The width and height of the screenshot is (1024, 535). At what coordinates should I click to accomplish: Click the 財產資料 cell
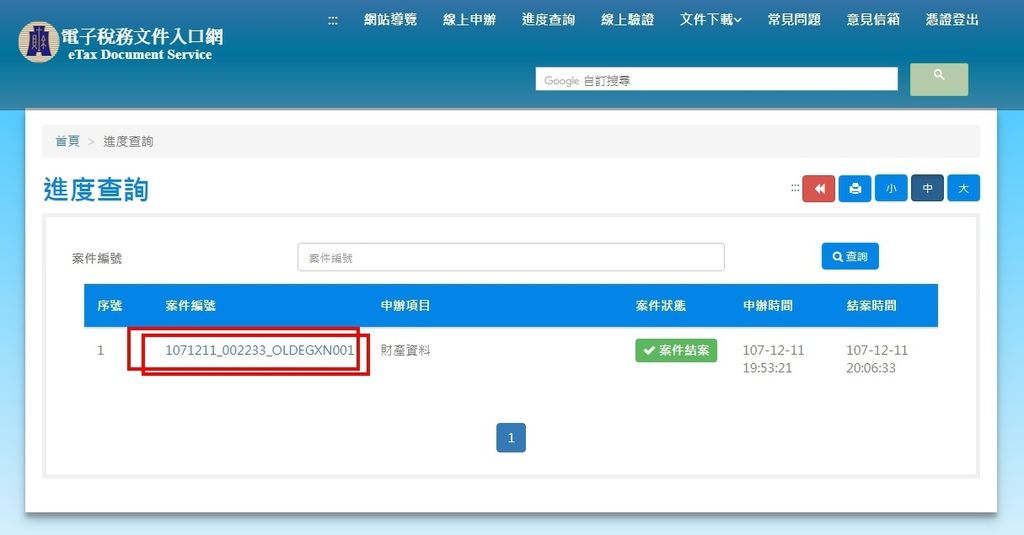pos(405,350)
